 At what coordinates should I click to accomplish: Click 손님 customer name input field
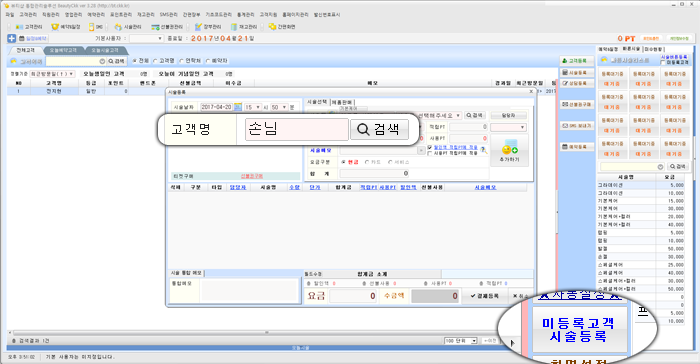click(296, 130)
